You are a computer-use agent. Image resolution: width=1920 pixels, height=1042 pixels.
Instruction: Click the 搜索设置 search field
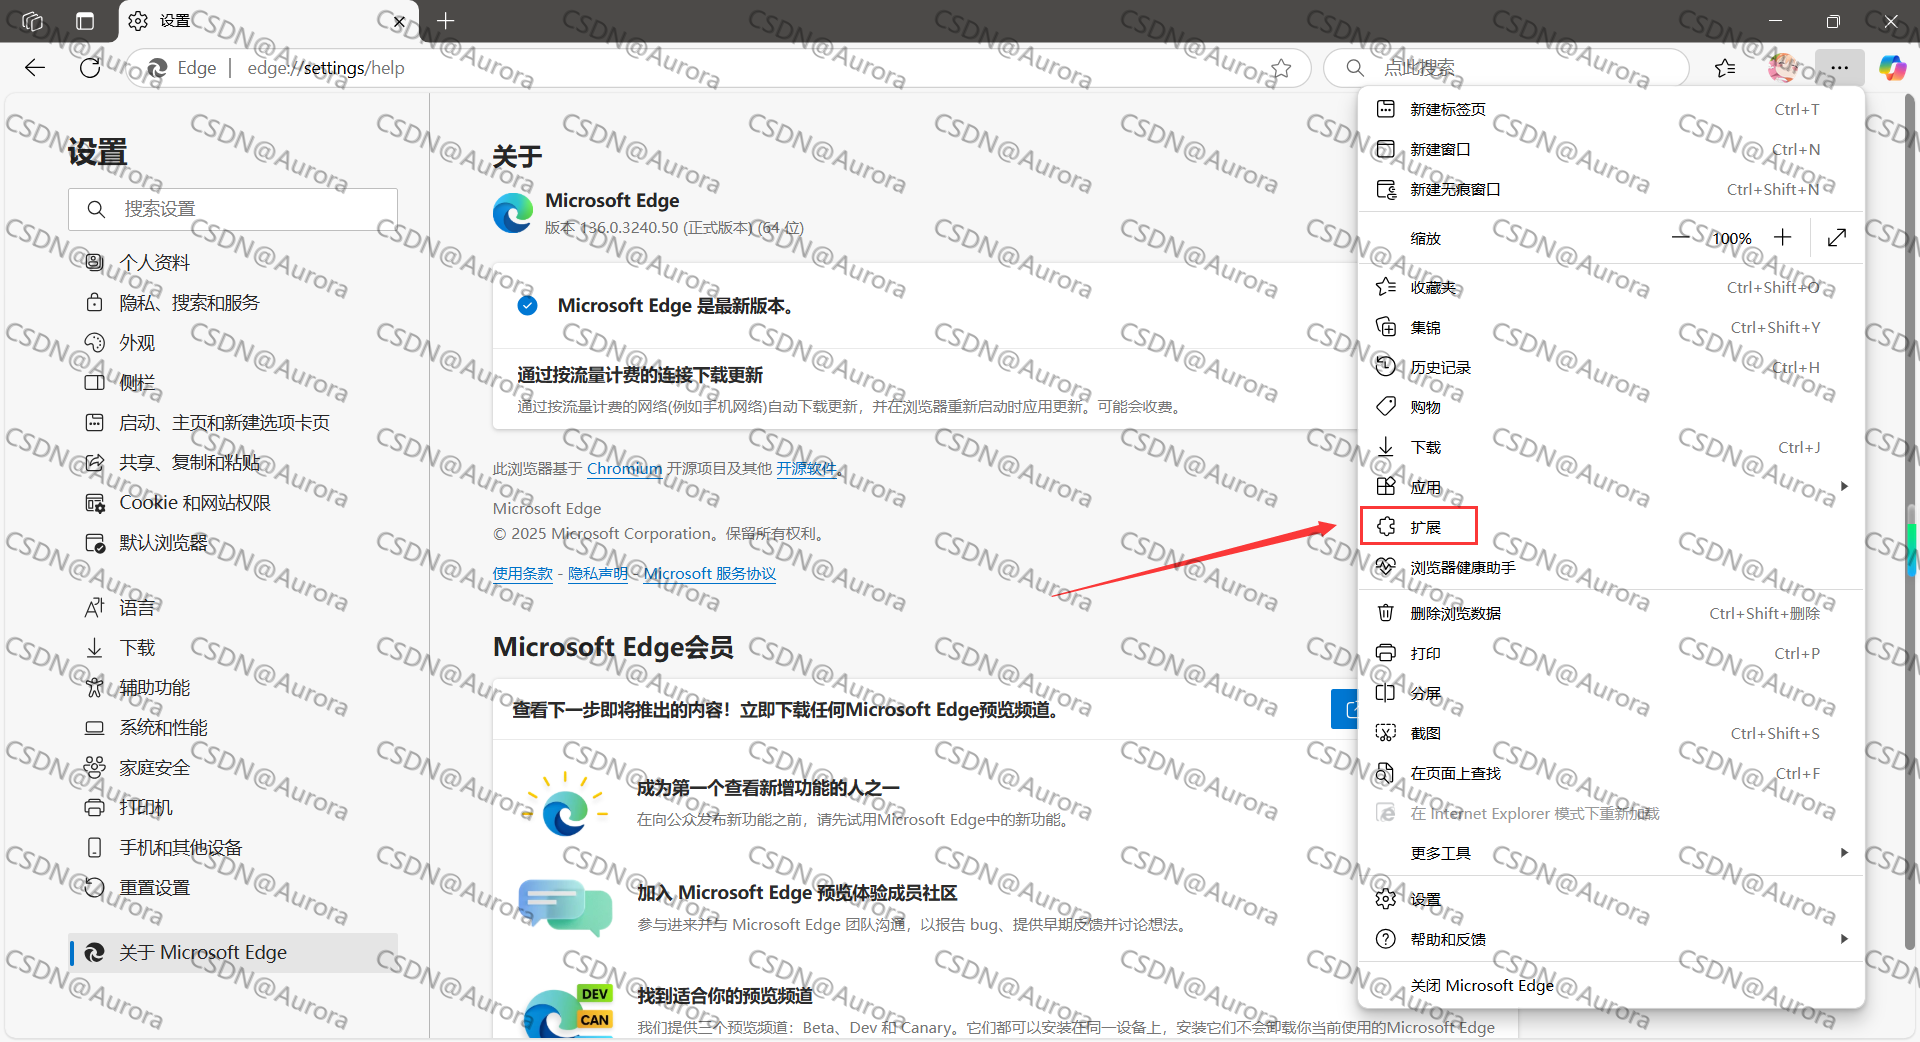[x=233, y=209]
